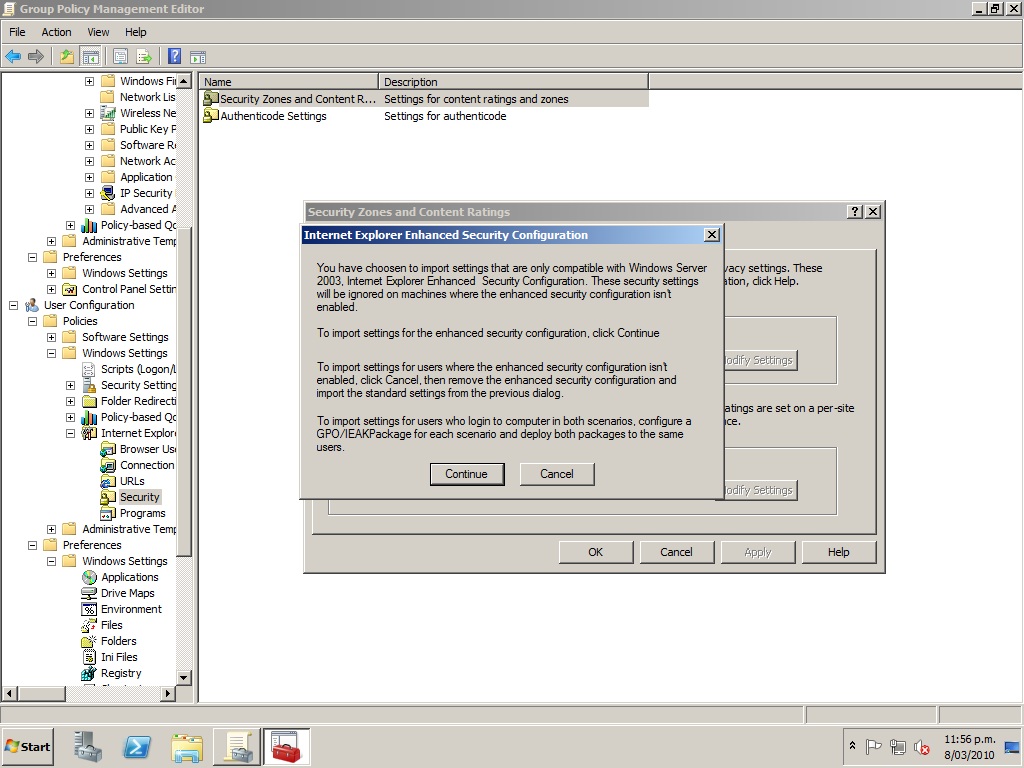The height and width of the screenshot is (768, 1024).
Task: Expand the Folder Redirection node
Action: point(71,401)
